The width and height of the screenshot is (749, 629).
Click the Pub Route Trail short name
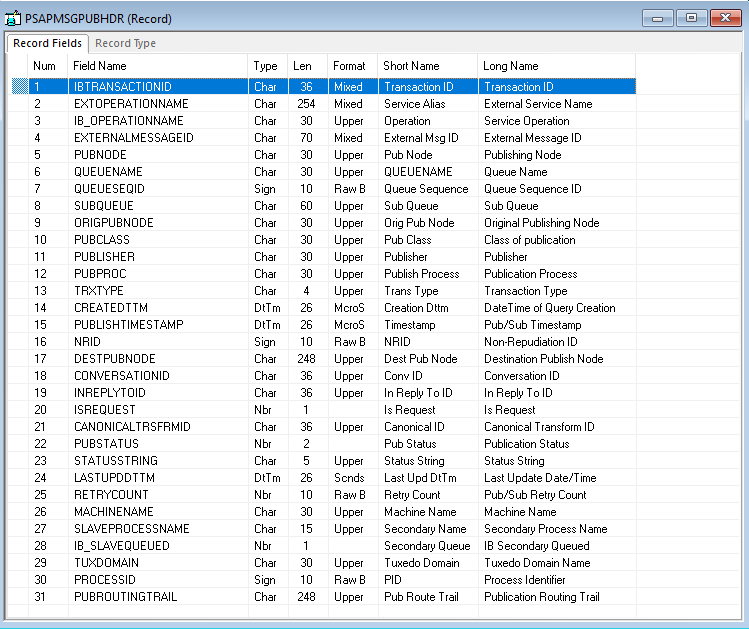coord(421,597)
